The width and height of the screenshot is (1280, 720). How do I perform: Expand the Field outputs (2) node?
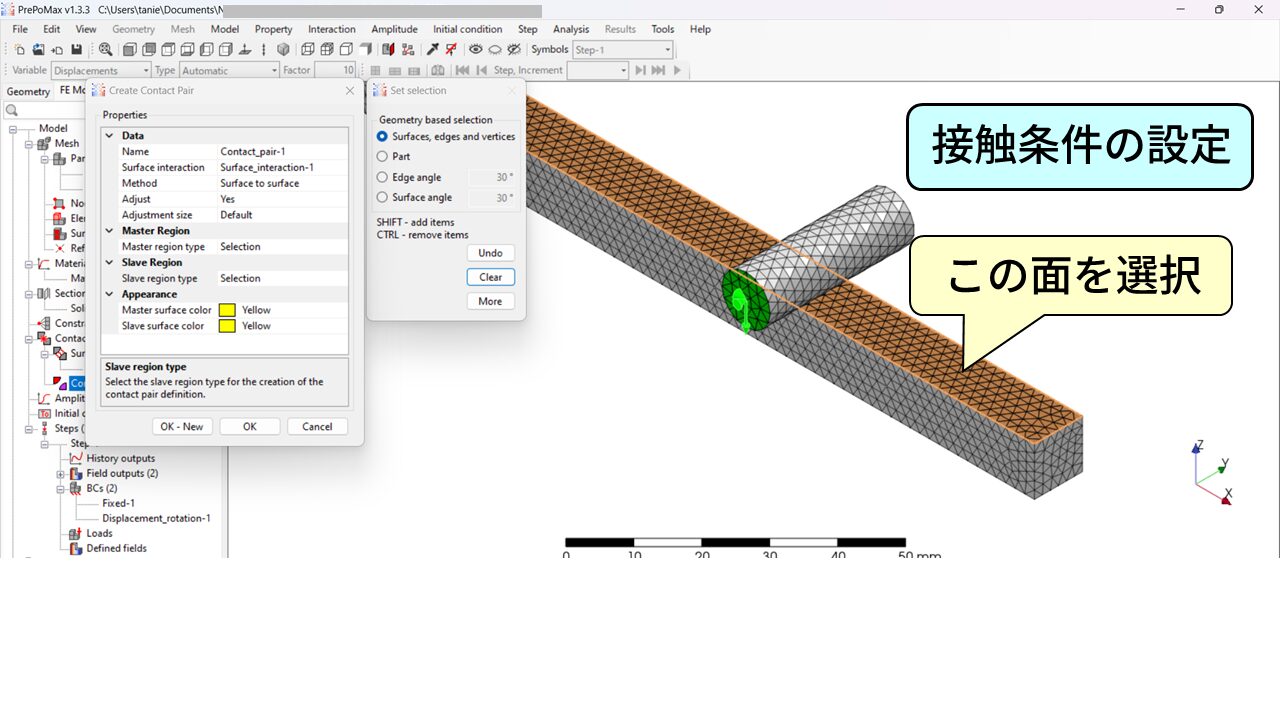61,474
